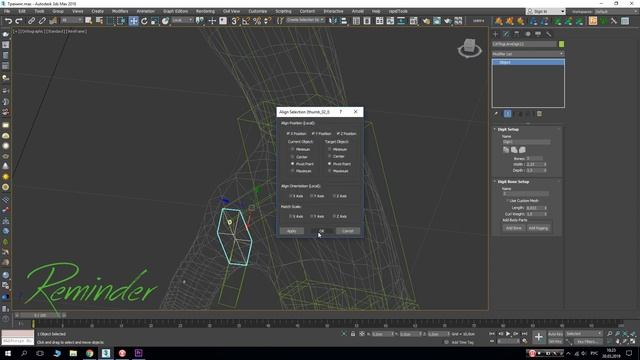
Task: Activate the Select and Scale tool
Action: tap(155, 21)
